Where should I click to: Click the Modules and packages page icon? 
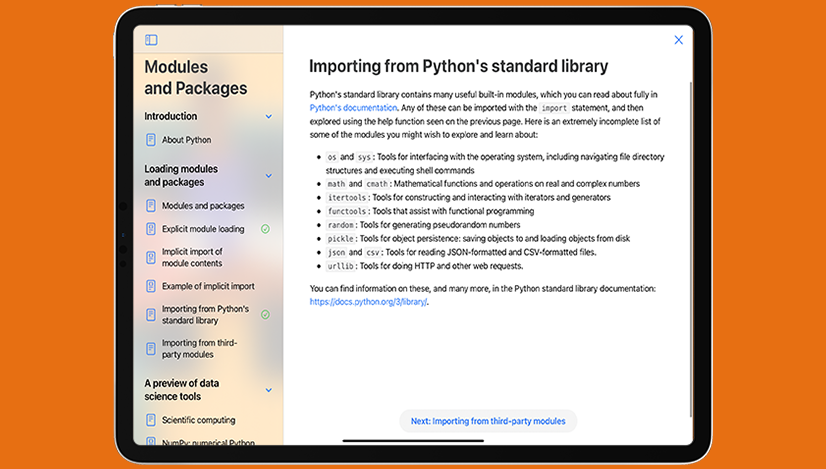pos(150,206)
